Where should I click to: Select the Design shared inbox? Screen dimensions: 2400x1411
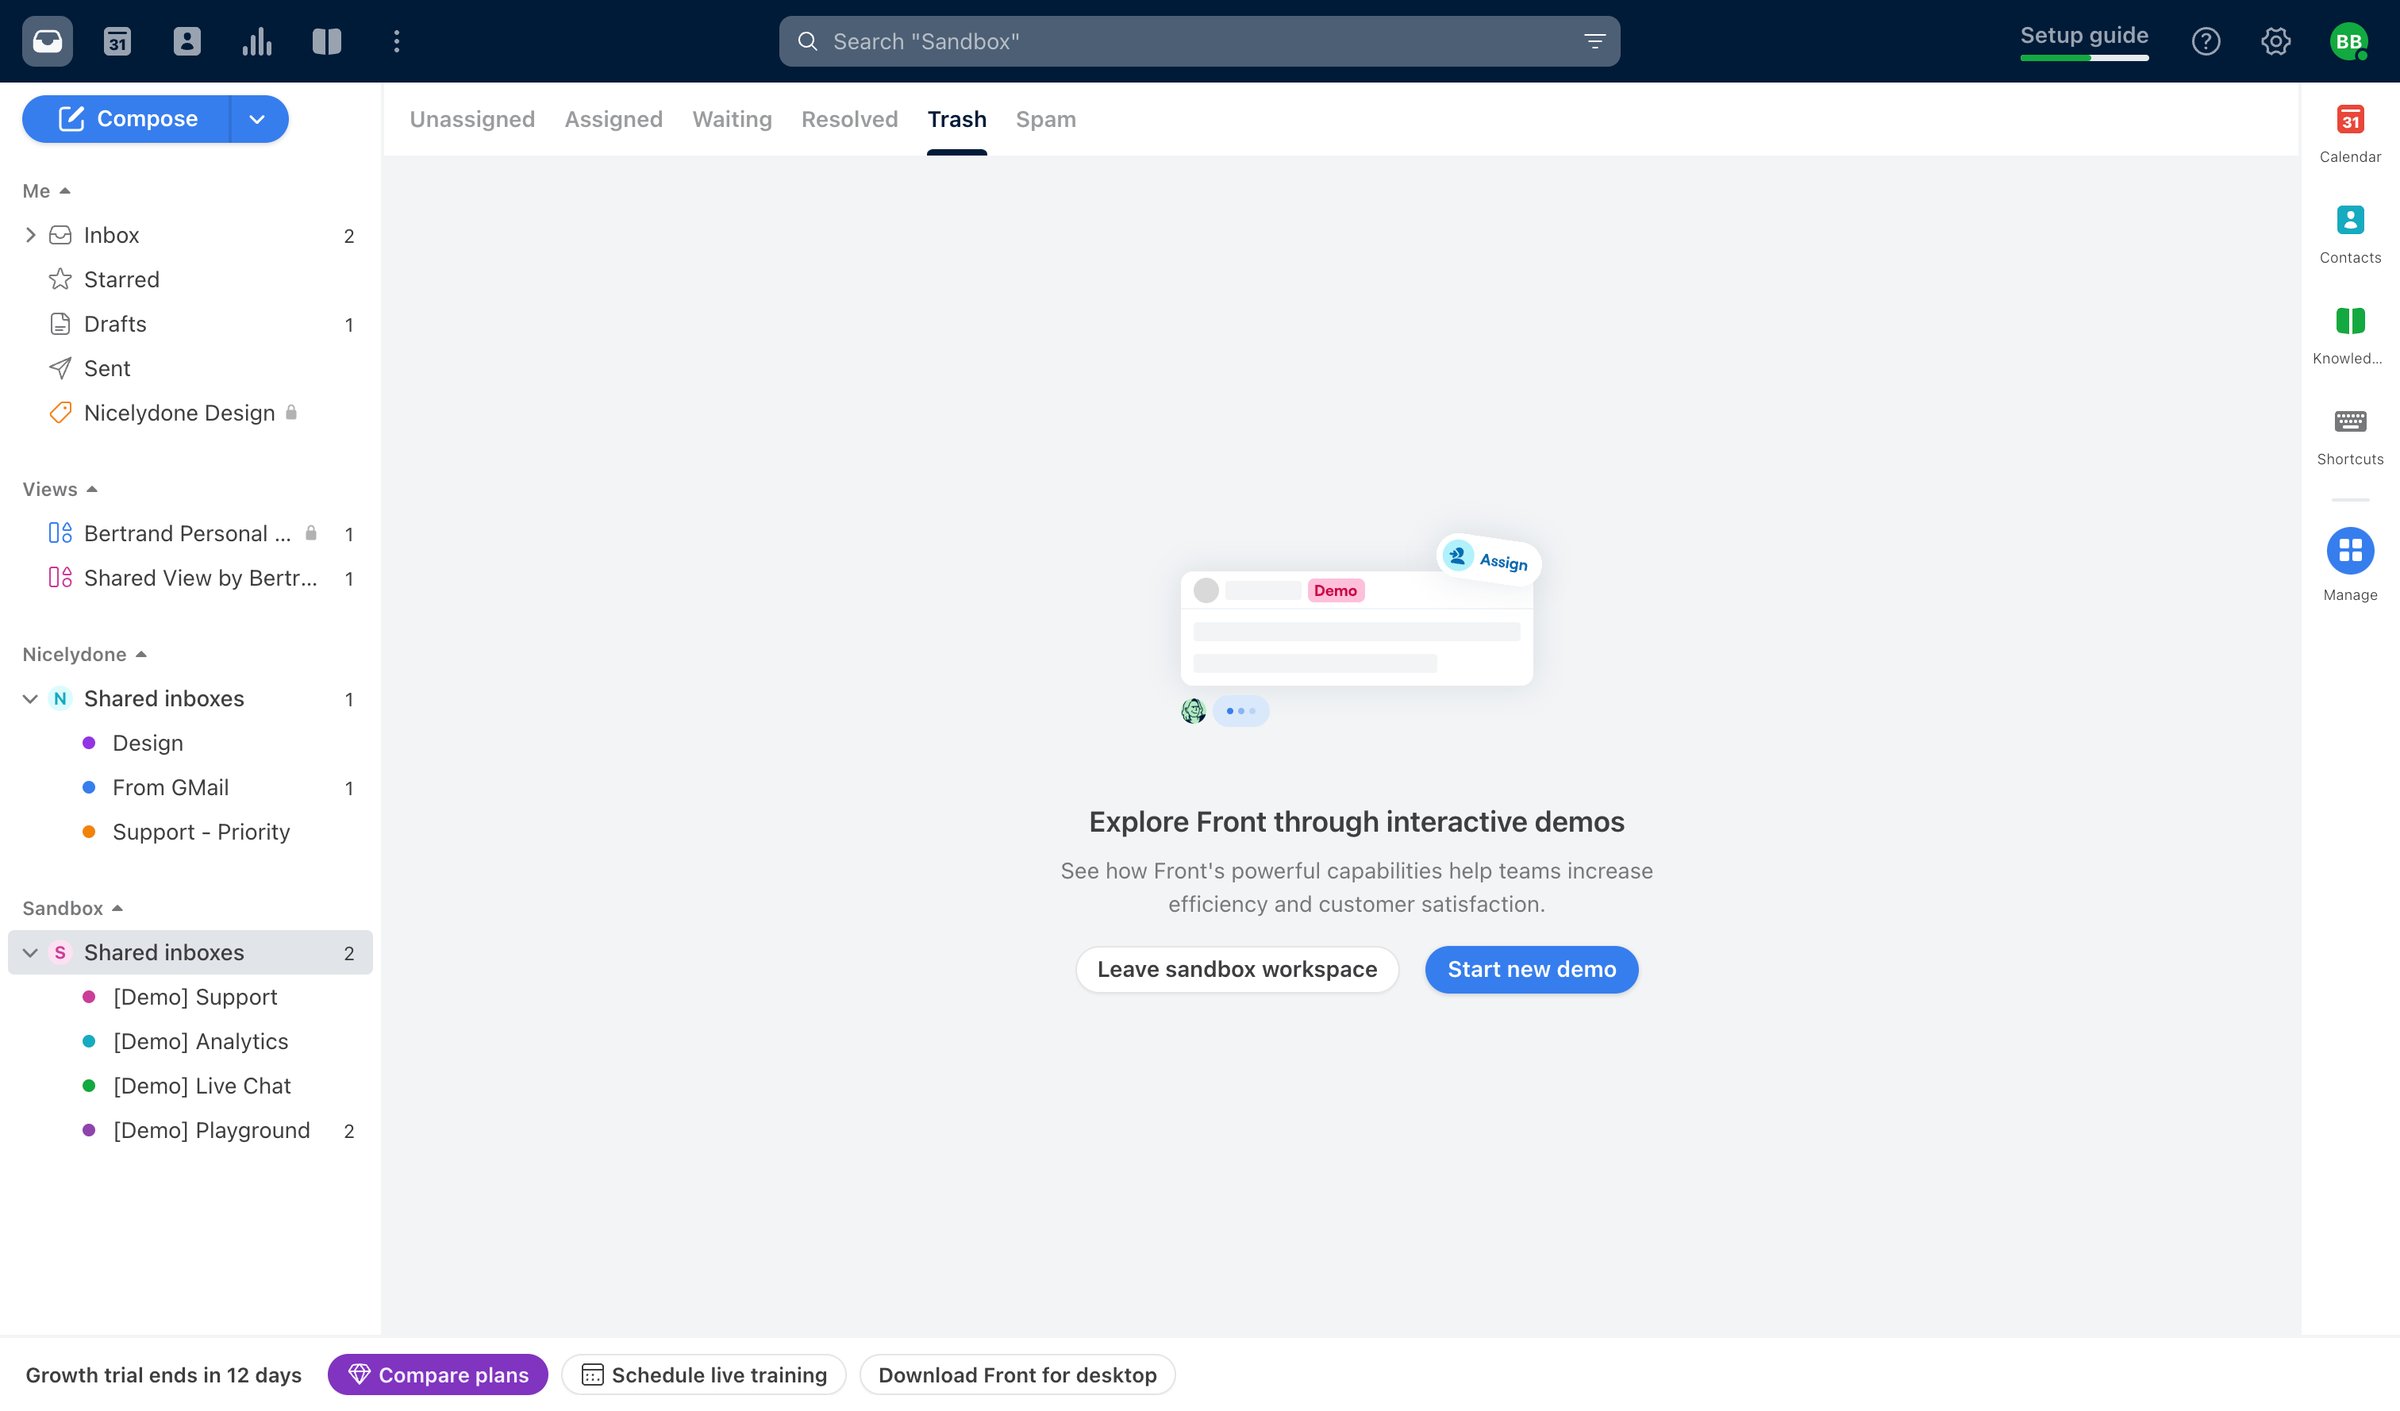pyautogui.click(x=190, y=743)
